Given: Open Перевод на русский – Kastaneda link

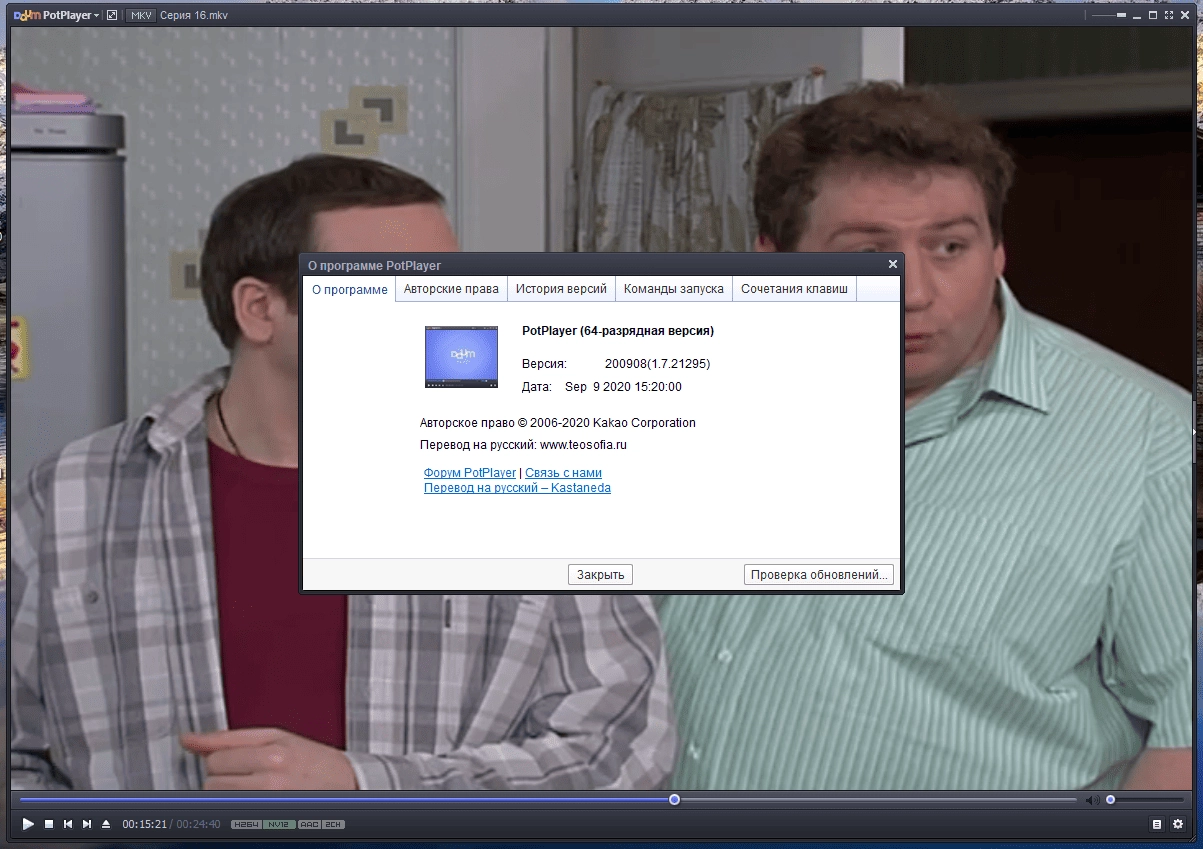Looking at the screenshot, I should [x=517, y=488].
